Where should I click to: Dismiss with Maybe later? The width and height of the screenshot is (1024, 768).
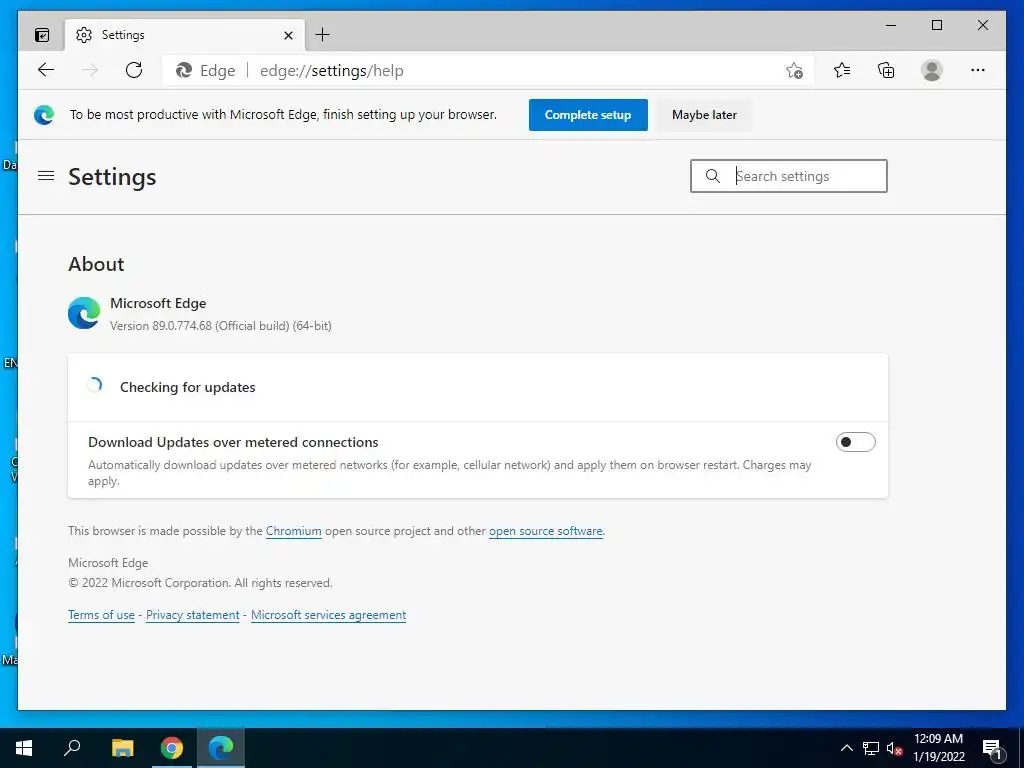click(704, 115)
